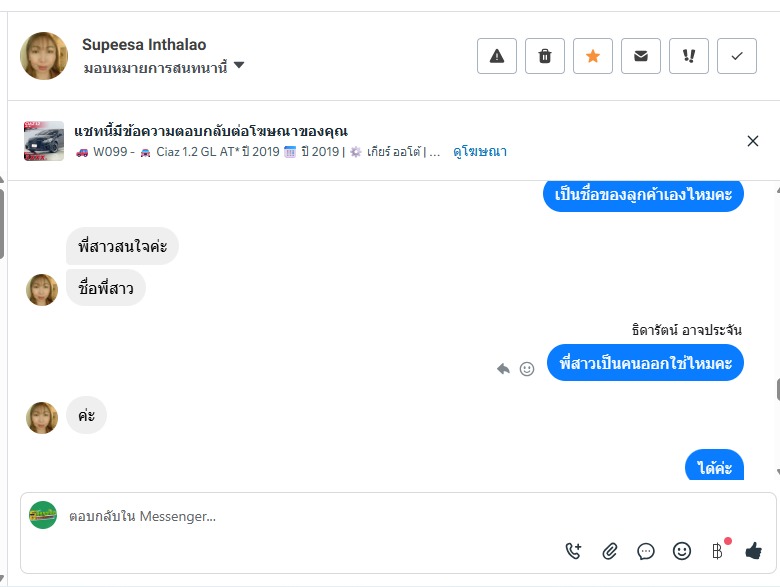Click the orange star follow-up icon
The width and height of the screenshot is (780, 587).
click(x=593, y=56)
